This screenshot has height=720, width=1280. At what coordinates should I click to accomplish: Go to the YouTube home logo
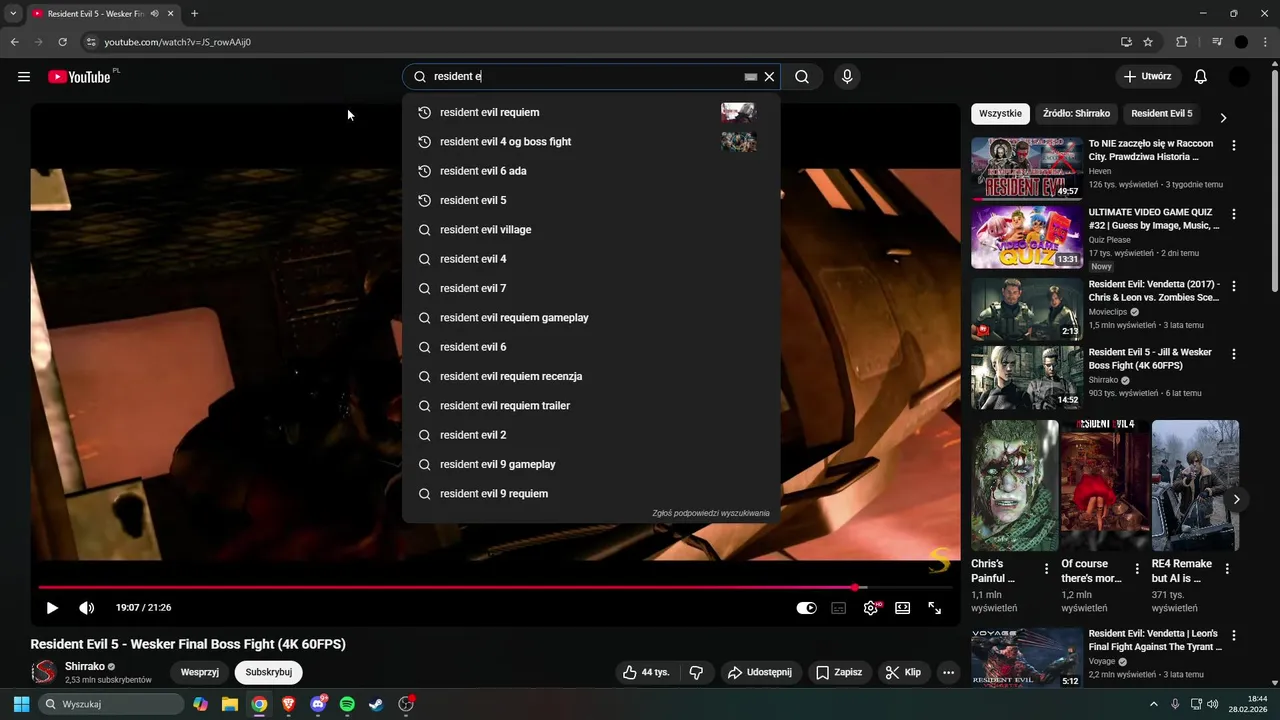(79, 77)
